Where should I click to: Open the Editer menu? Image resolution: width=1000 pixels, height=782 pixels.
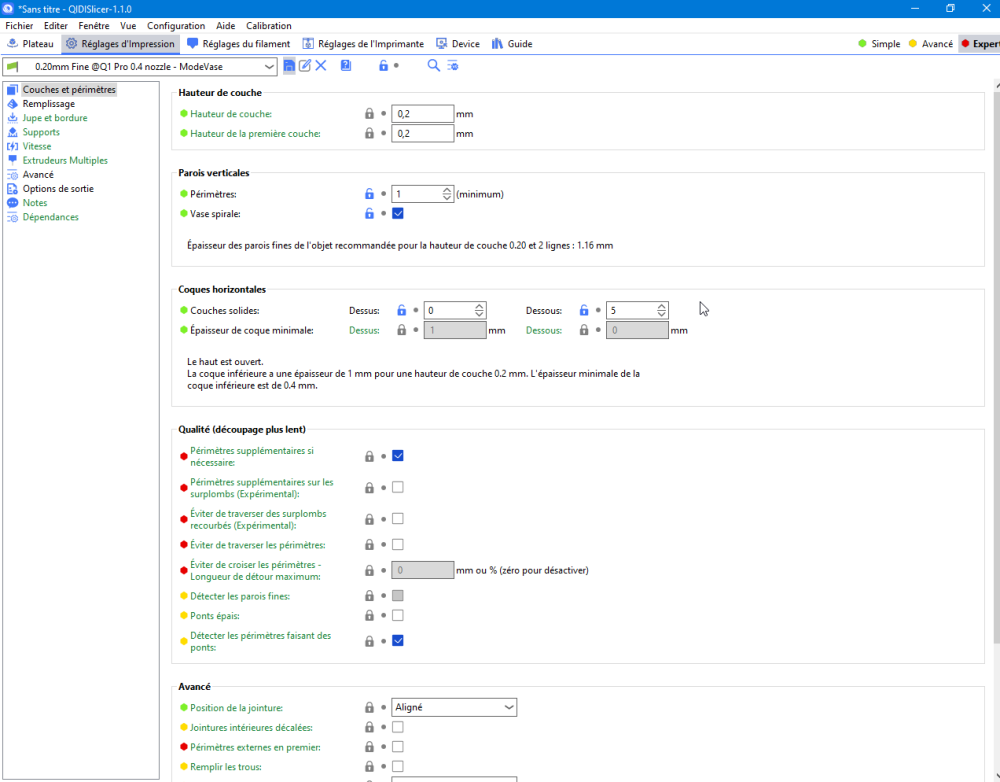coord(56,26)
